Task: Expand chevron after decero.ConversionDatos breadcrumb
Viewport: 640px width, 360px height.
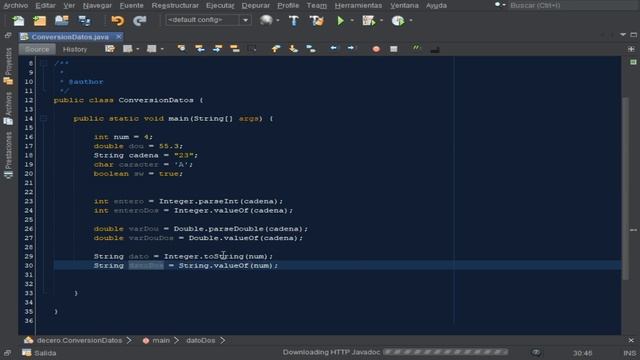Action: pos(129,340)
